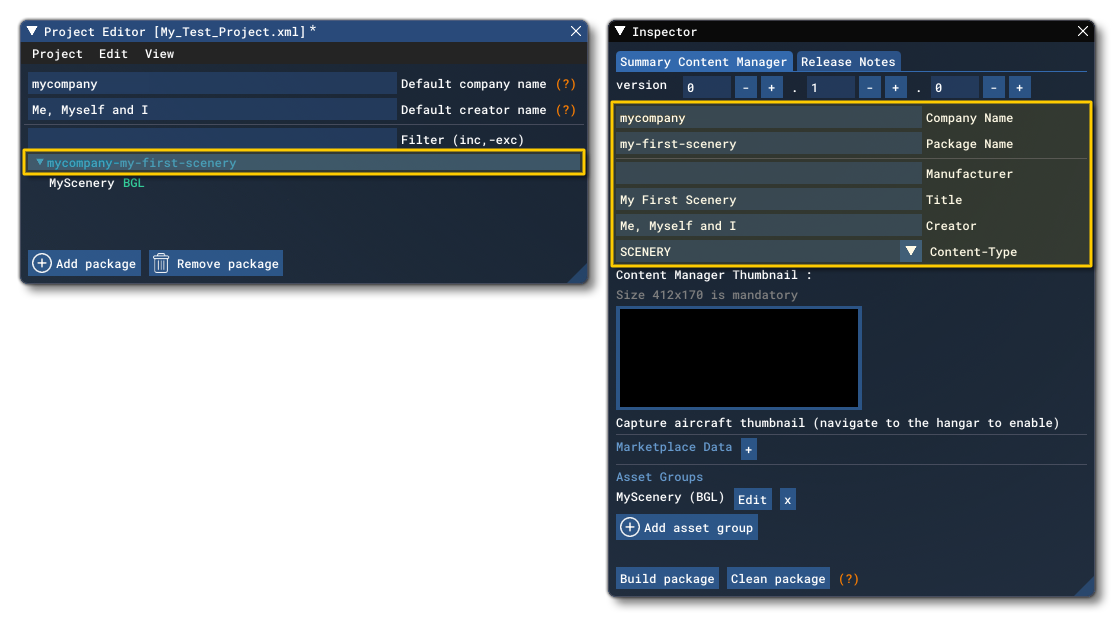Collapse the Inspector panel with its triangle
This screenshot has height=617, width=1115.
621,30
